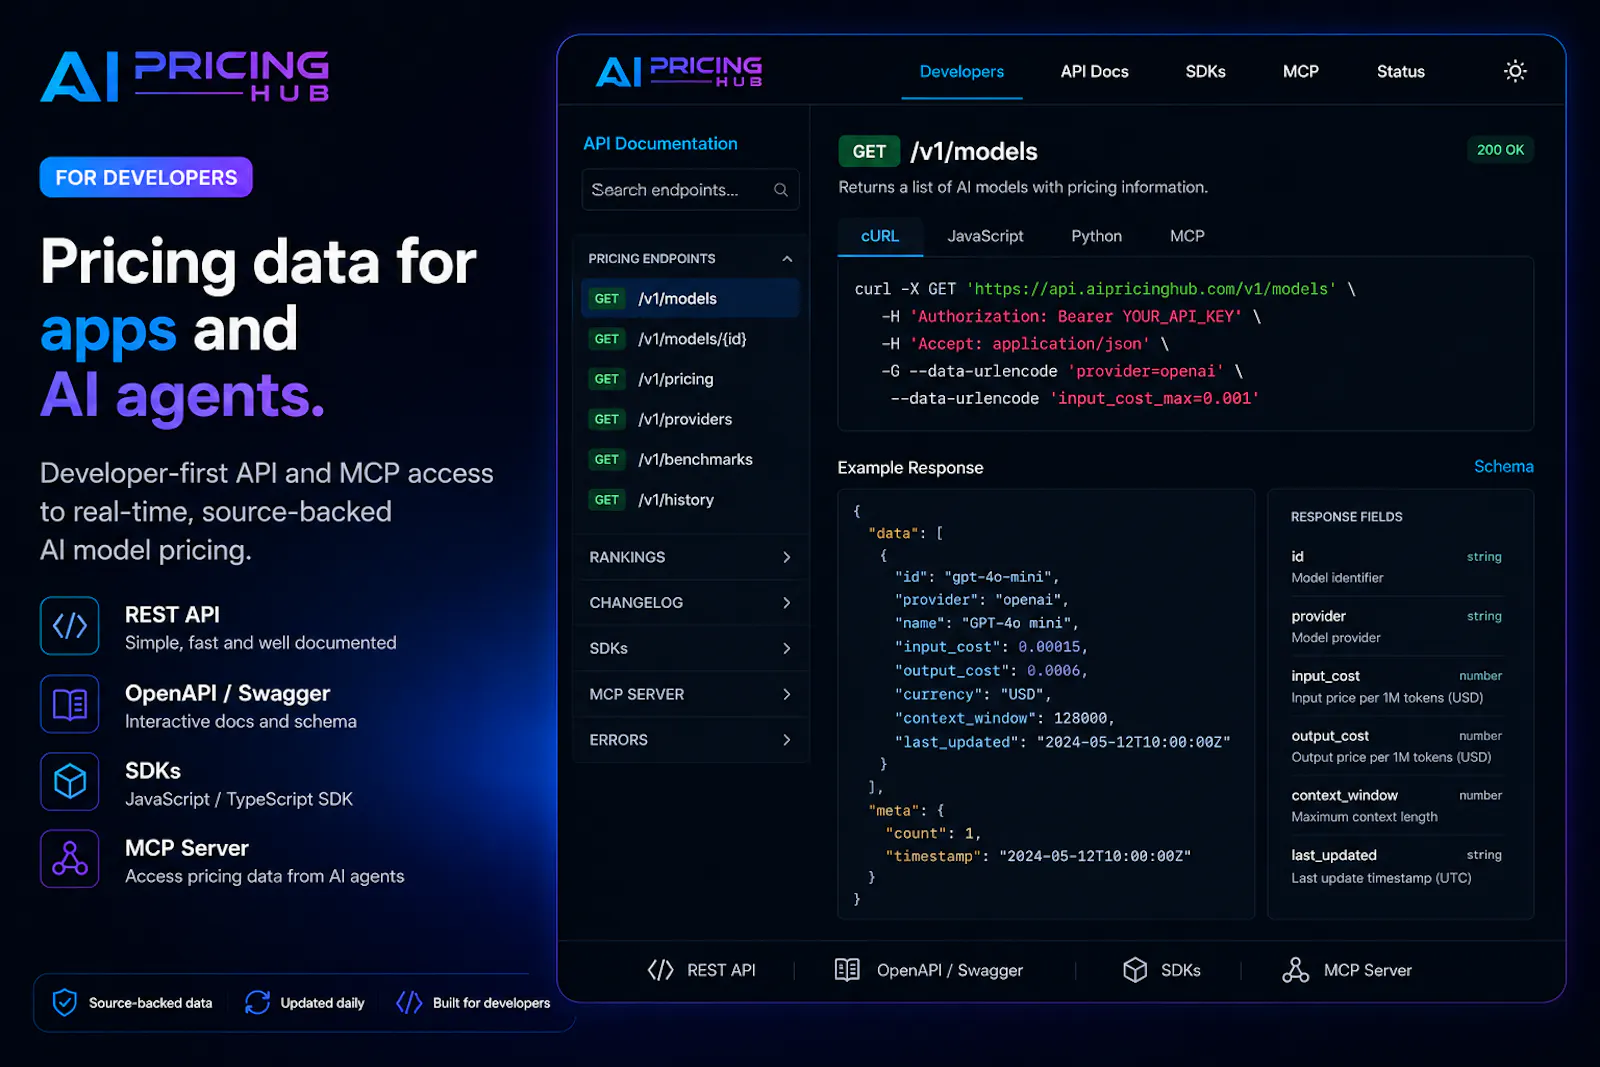The height and width of the screenshot is (1067, 1600).
Task: Select the /v1/providers endpoint
Action: click(690, 420)
